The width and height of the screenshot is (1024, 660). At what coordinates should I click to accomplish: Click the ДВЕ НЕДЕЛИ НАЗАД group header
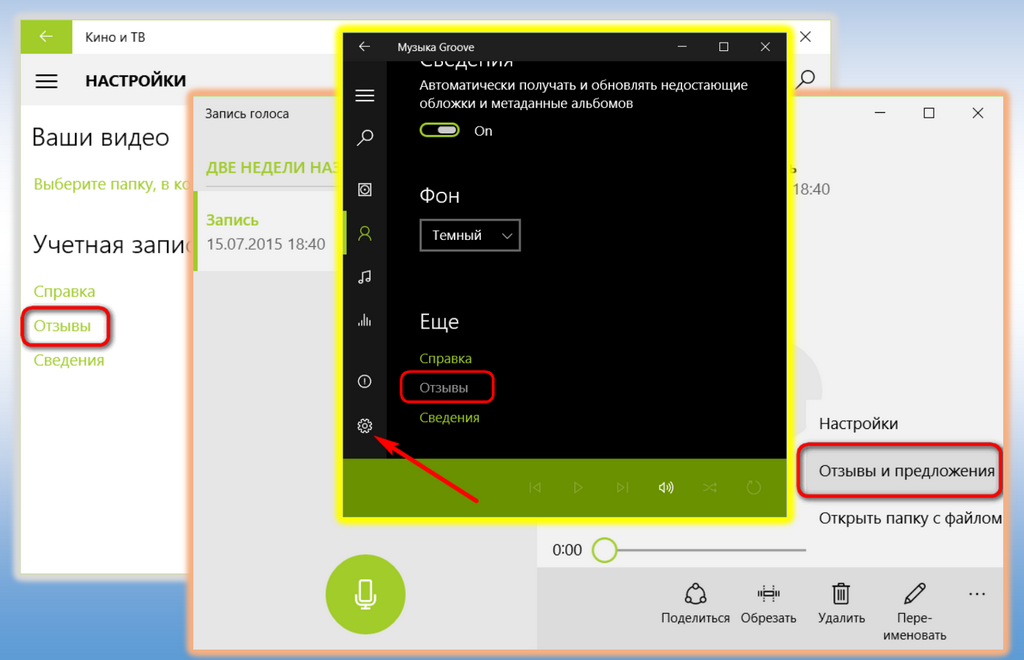[x=272, y=168]
